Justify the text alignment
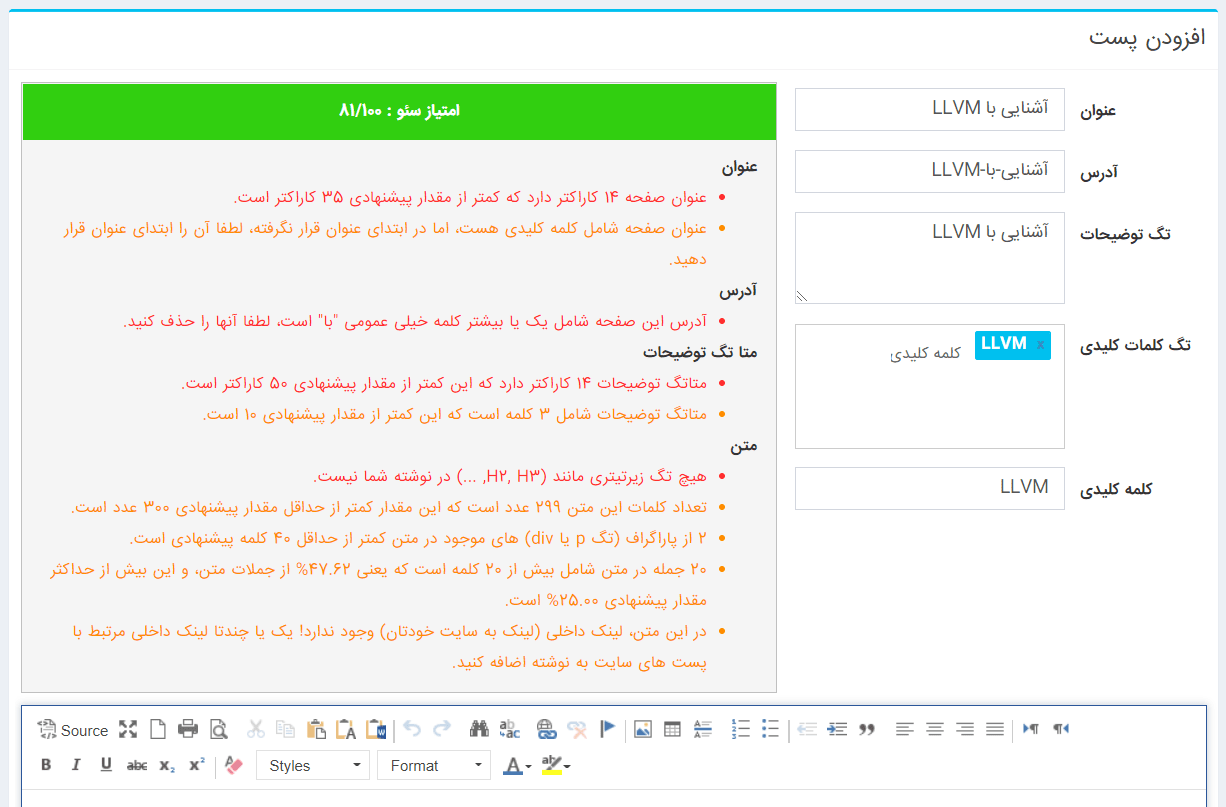1226x807 pixels. coord(994,729)
